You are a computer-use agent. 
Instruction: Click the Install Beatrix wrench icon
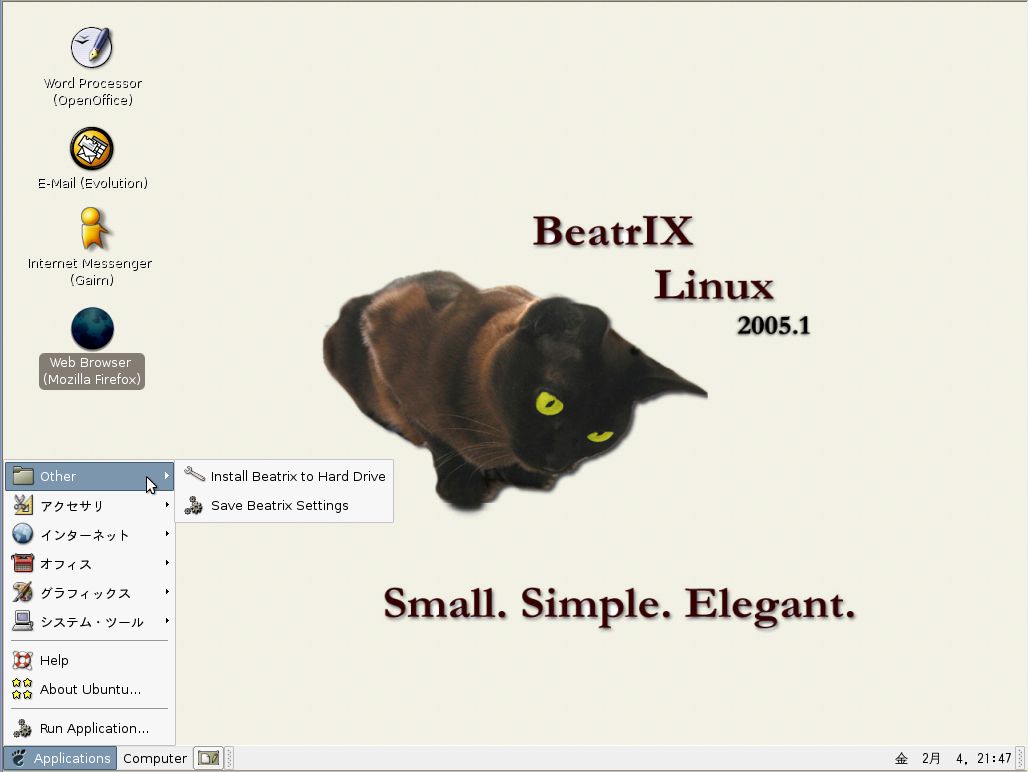[194, 475]
